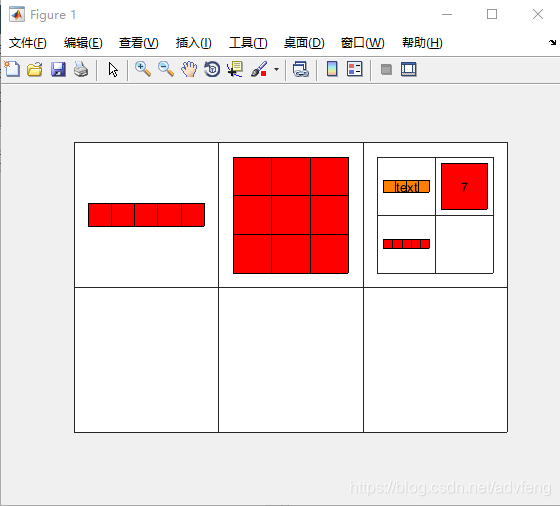560x506 pixels.
Task: Open the 插入(I) menu
Action: point(194,43)
